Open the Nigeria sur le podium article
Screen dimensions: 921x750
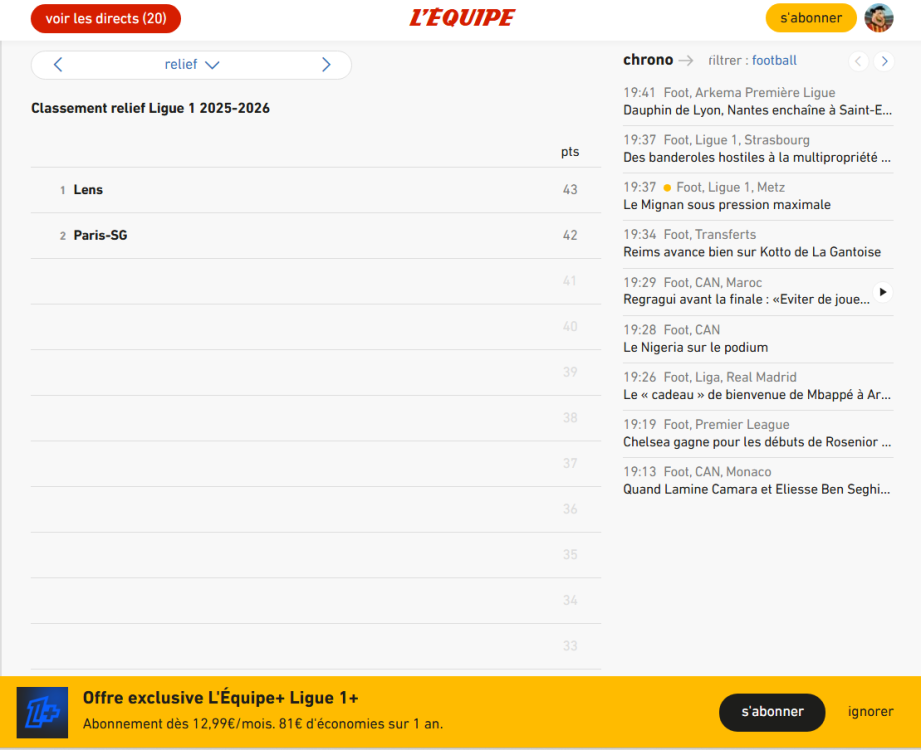pos(695,348)
